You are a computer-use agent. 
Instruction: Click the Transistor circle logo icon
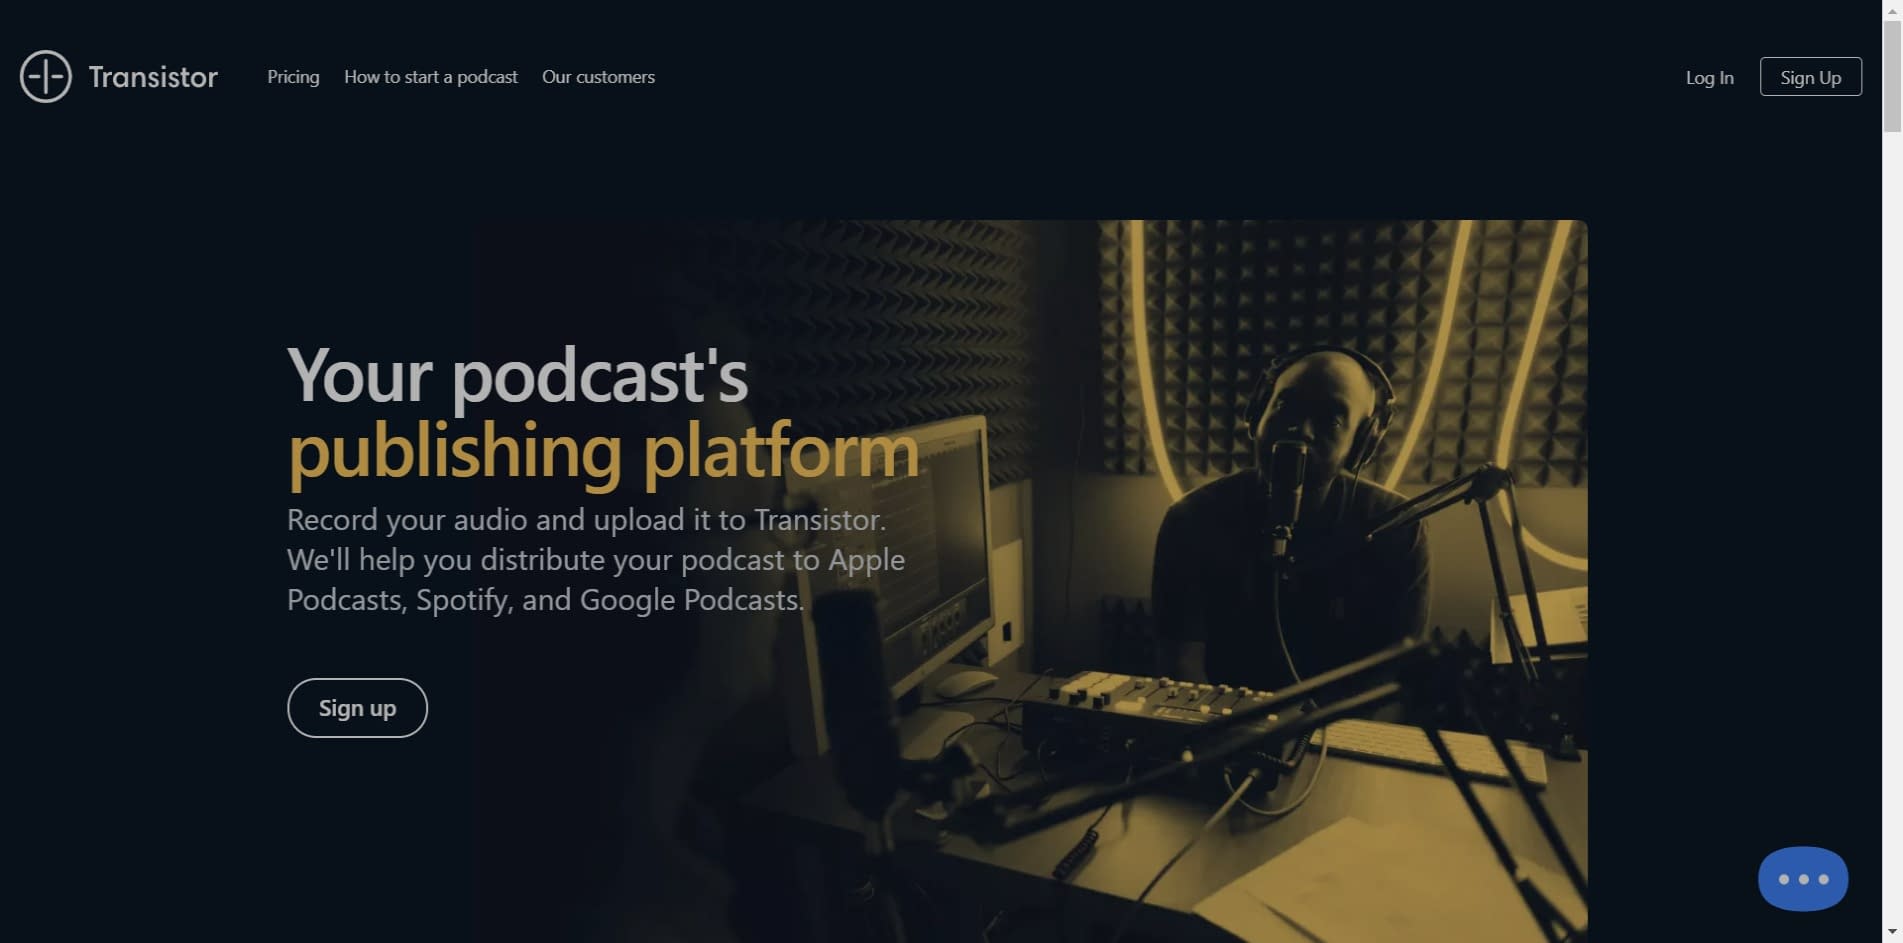(46, 76)
